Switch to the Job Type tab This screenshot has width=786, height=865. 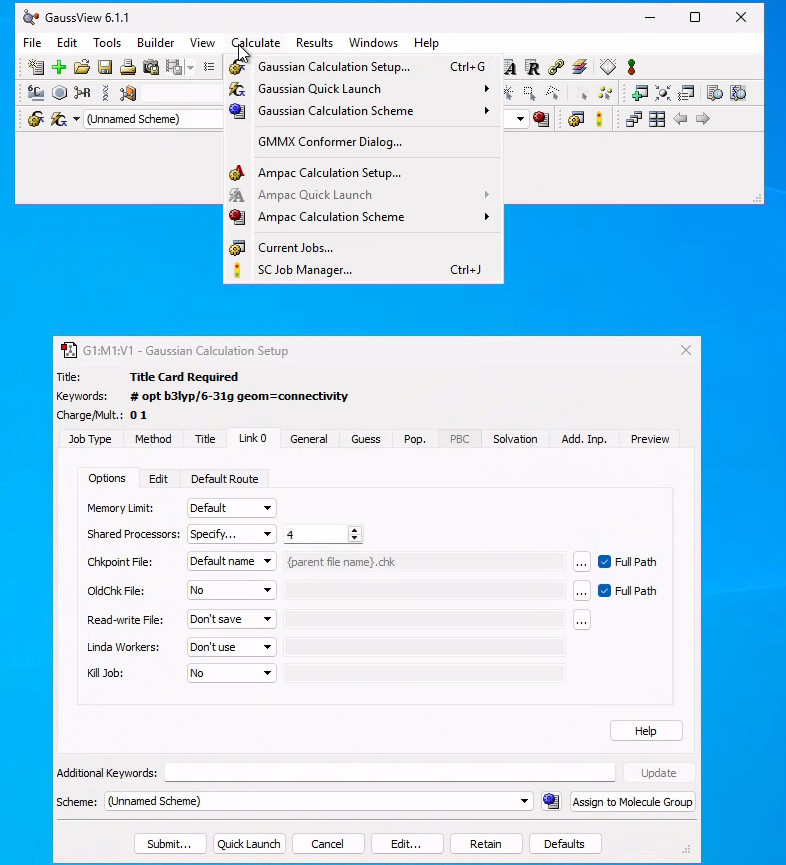(90, 439)
